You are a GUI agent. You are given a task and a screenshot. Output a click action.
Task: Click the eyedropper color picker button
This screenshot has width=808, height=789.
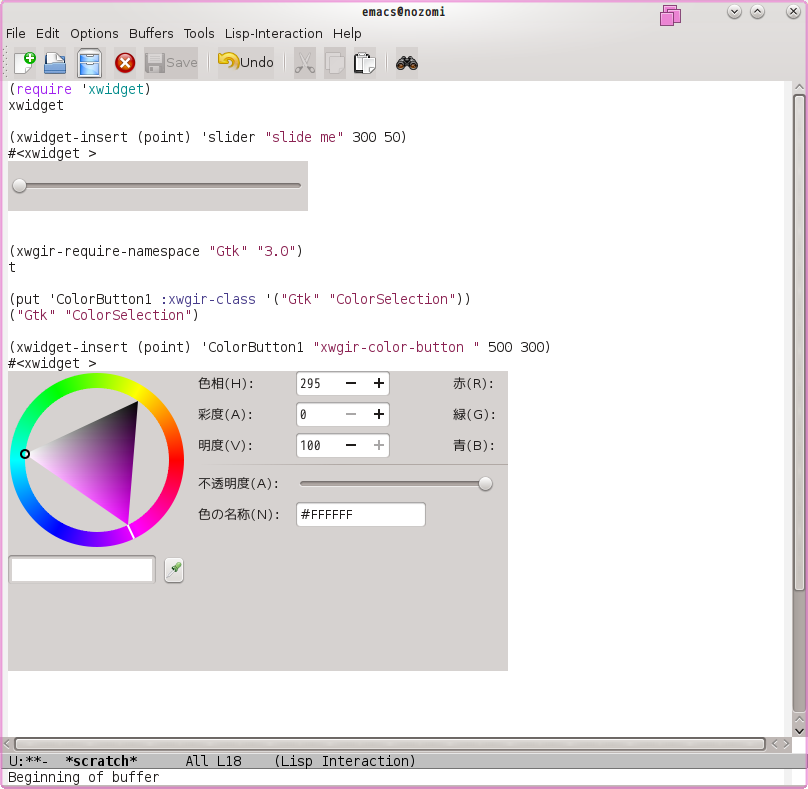click(x=174, y=570)
